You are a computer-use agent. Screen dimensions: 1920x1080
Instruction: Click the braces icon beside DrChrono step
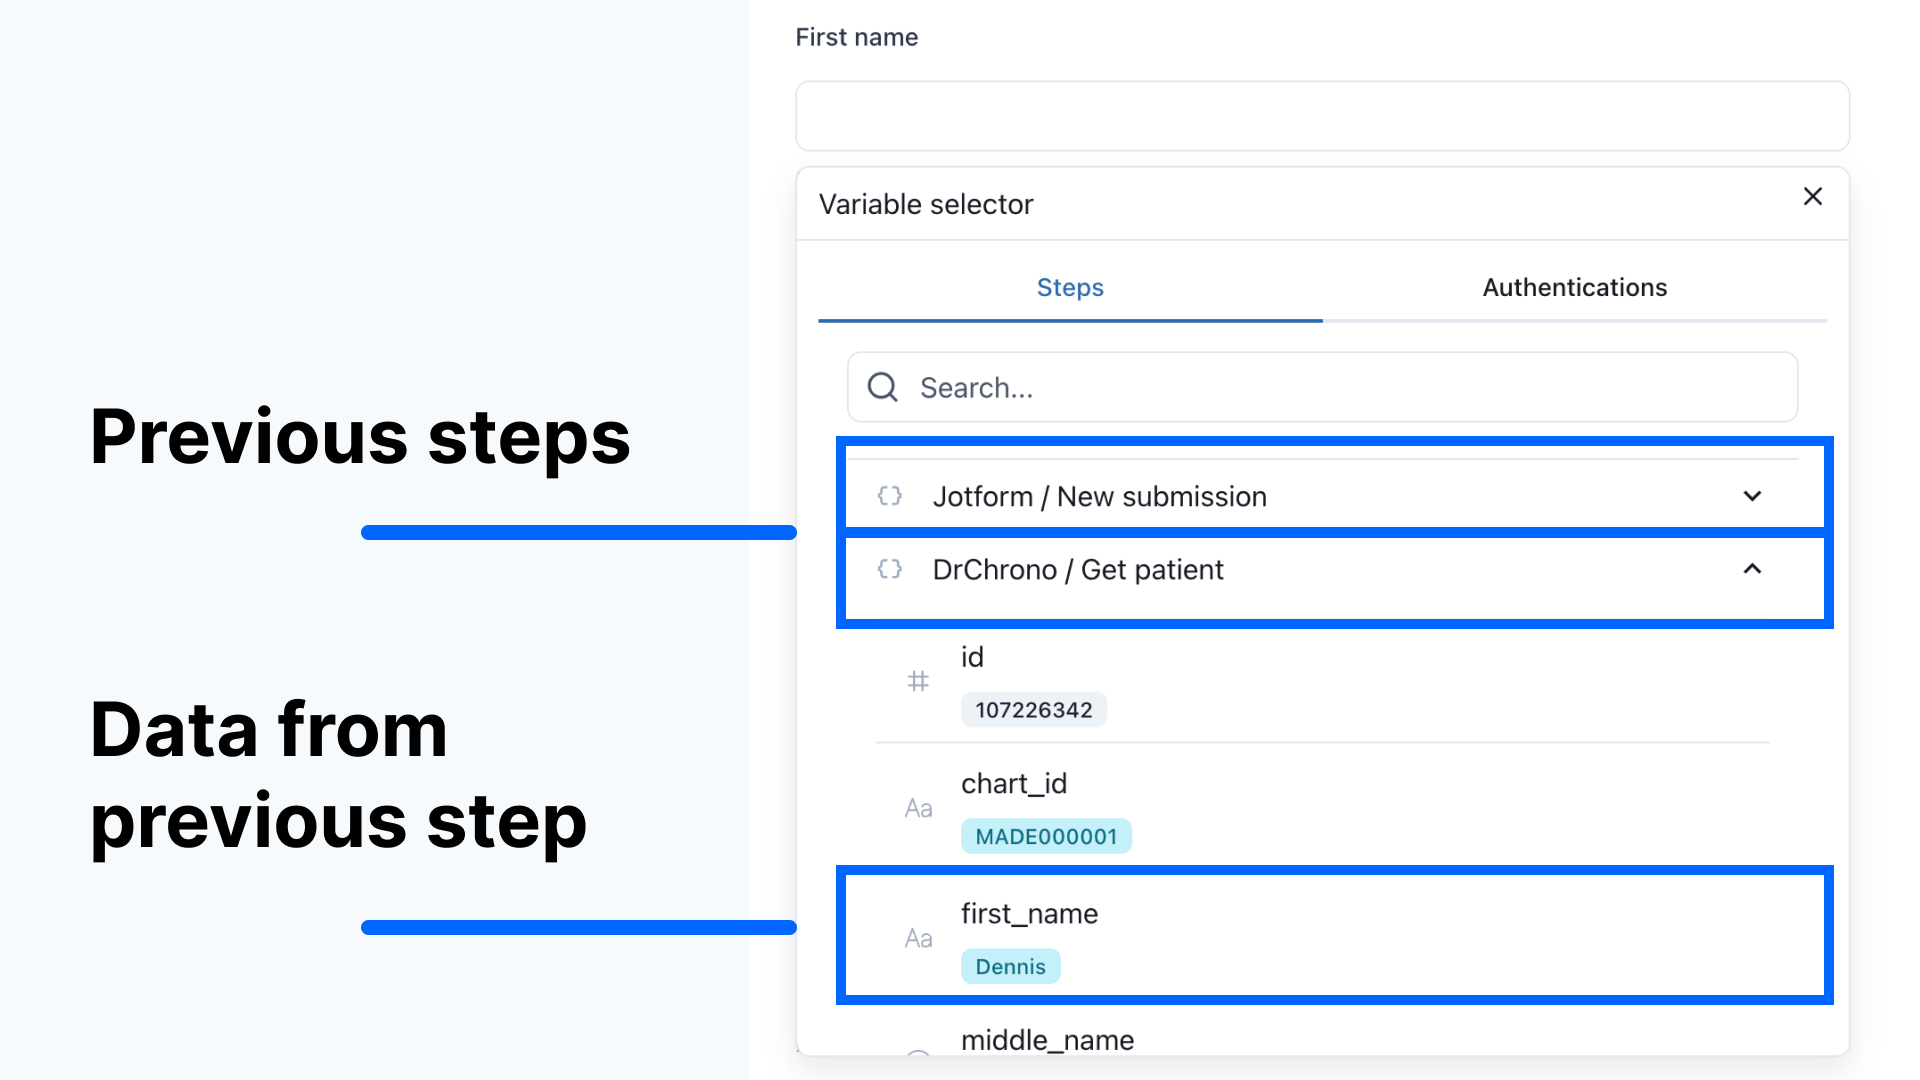890,569
